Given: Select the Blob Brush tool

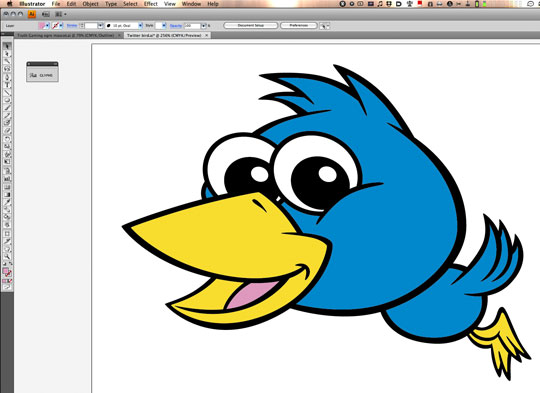Looking at the screenshot, I should (7, 123).
